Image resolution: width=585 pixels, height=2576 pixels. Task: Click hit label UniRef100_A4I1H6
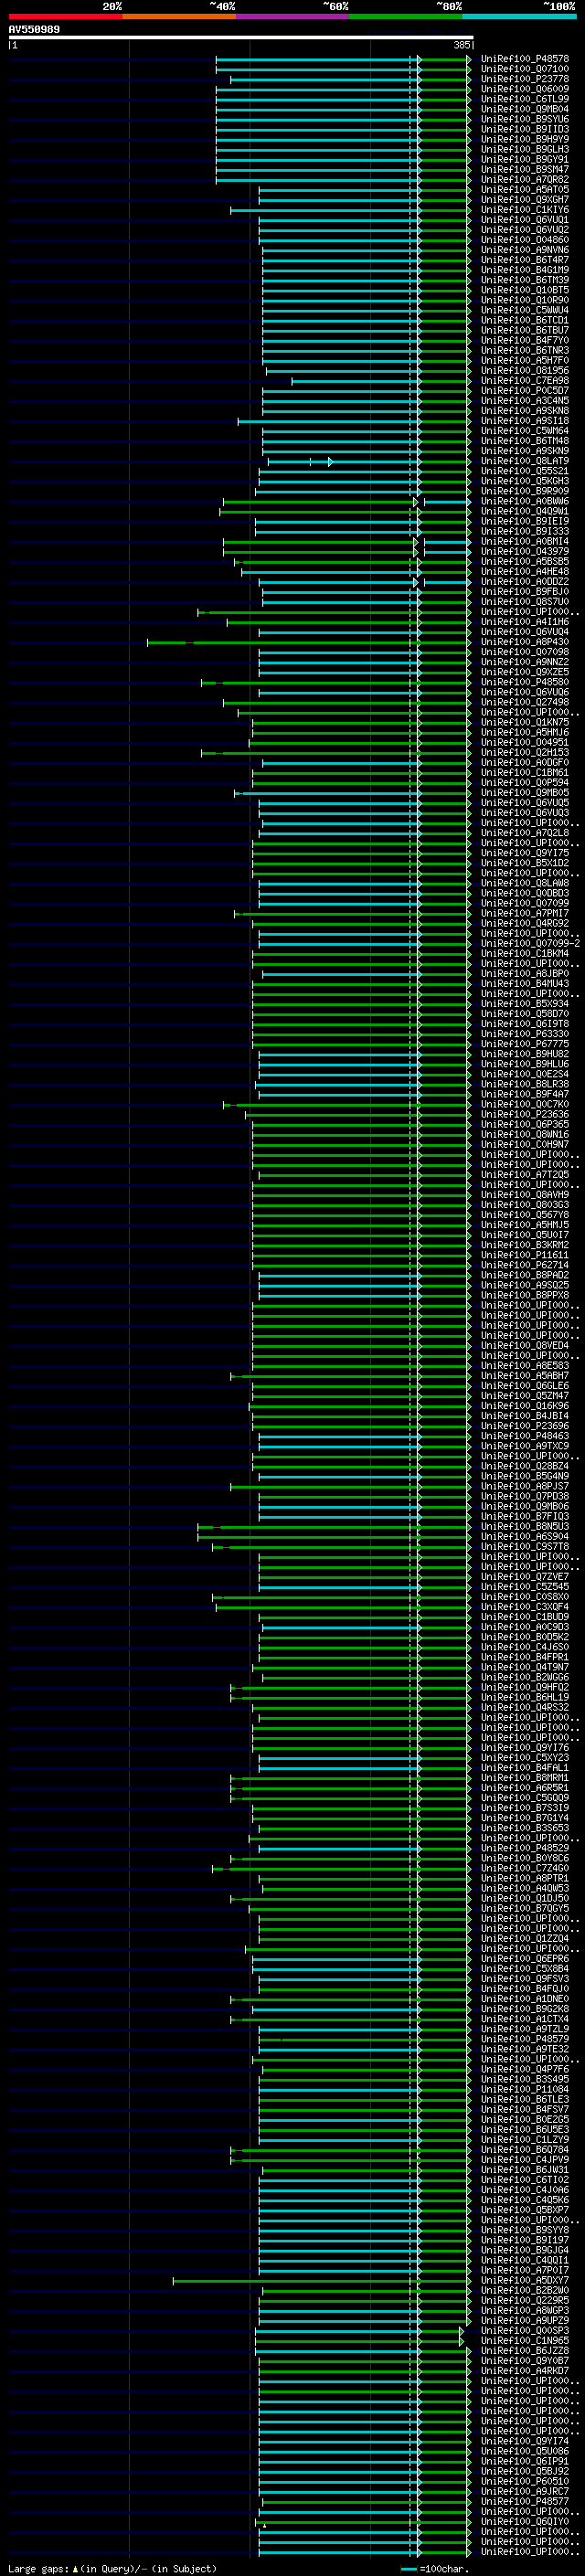(x=525, y=622)
